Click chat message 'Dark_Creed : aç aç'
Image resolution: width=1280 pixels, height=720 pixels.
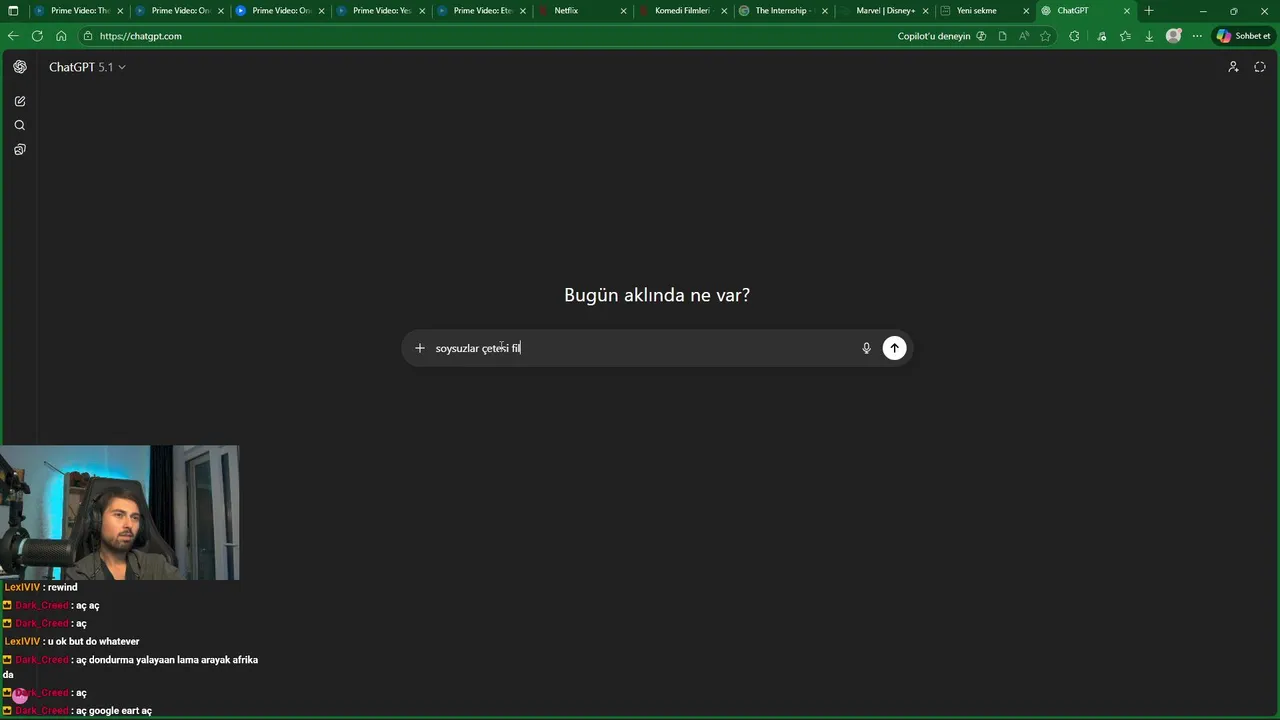coord(51,605)
